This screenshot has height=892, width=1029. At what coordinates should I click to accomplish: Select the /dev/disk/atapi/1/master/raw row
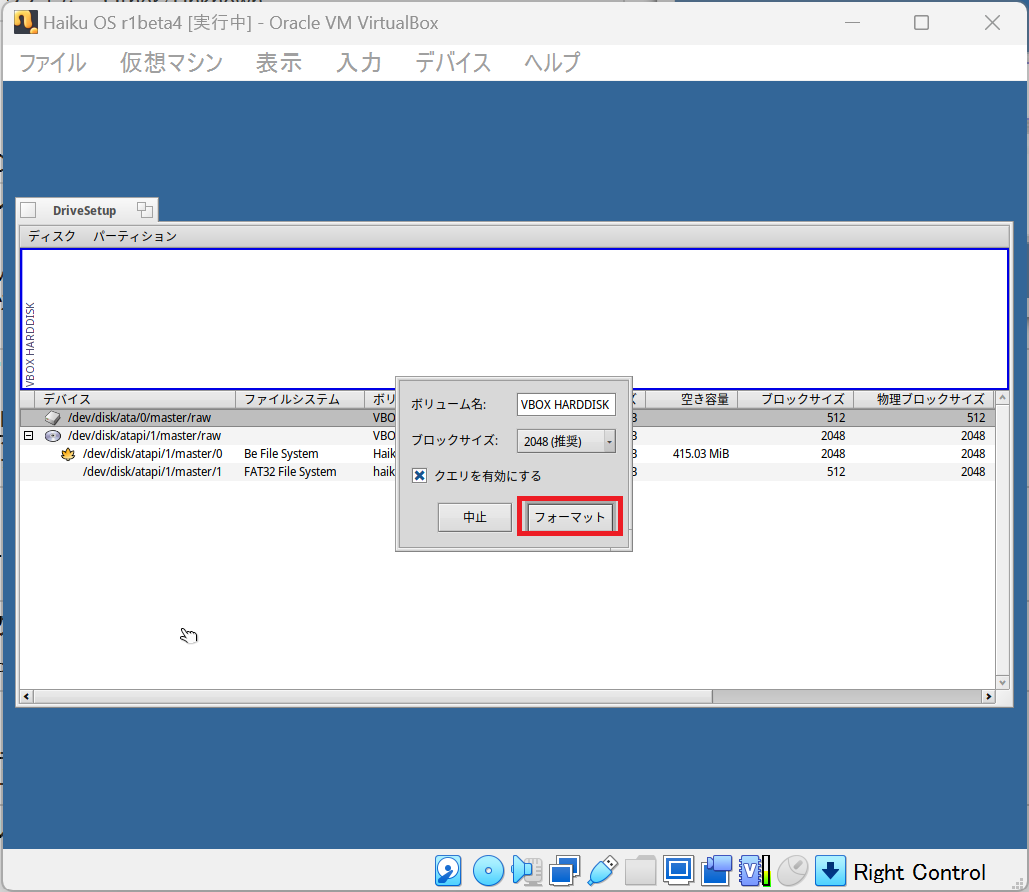point(507,436)
